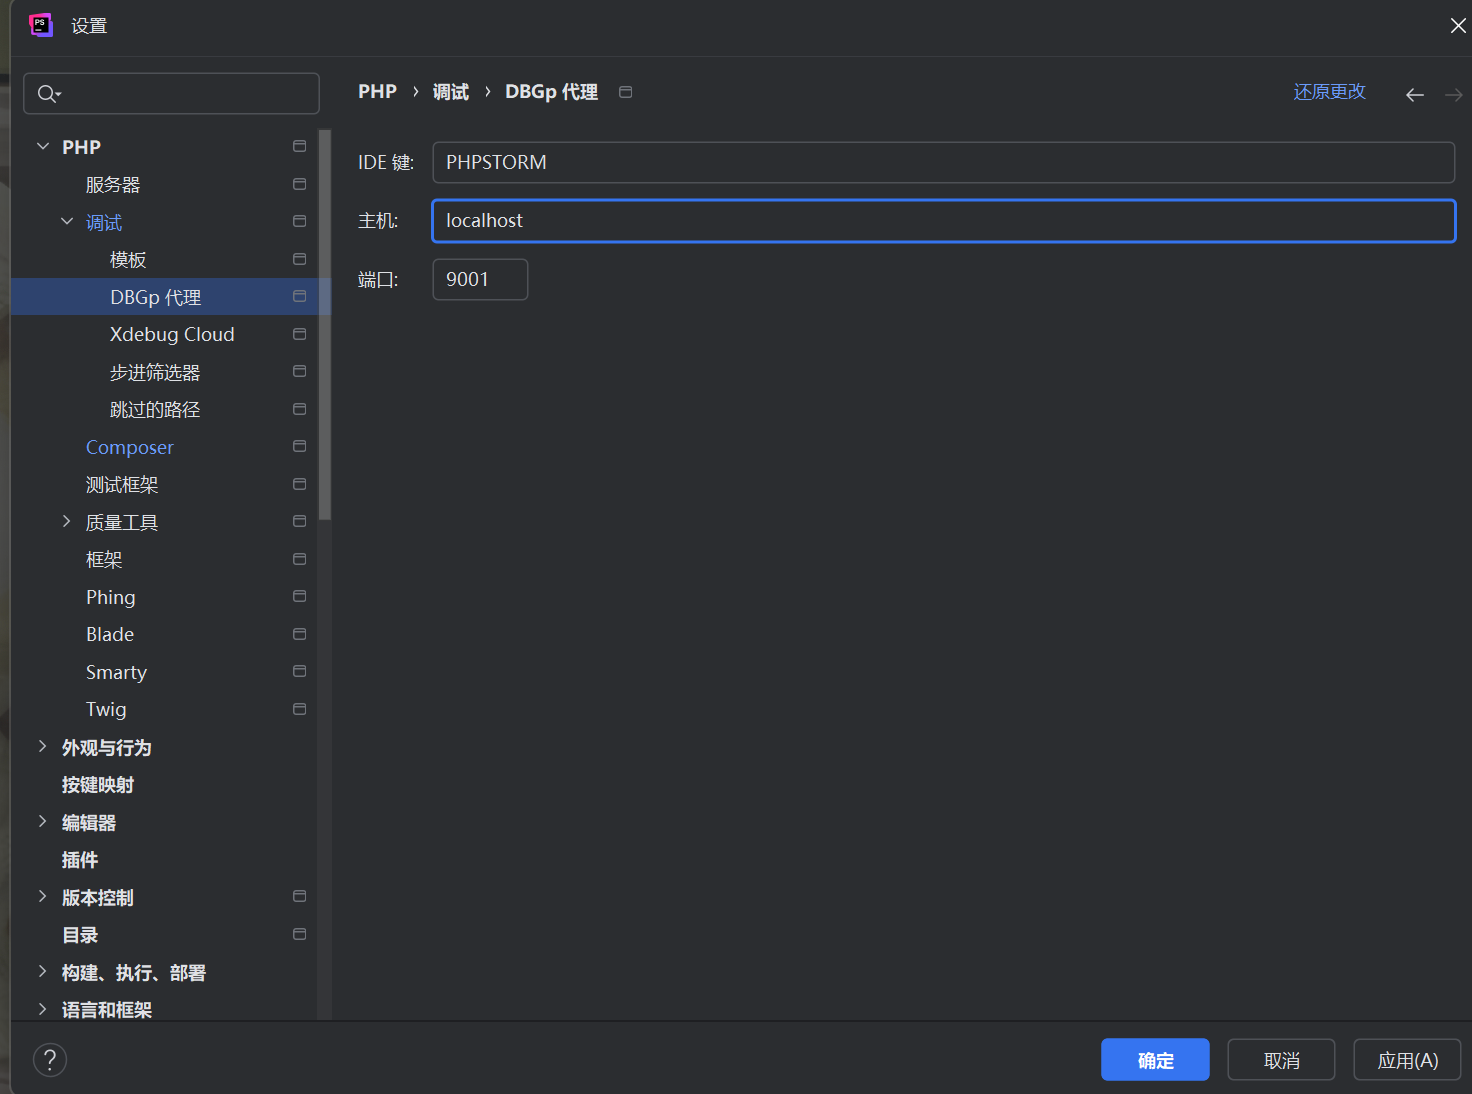Click the search magnifier icon
This screenshot has height=1094, width=1472.
[48, 94]
